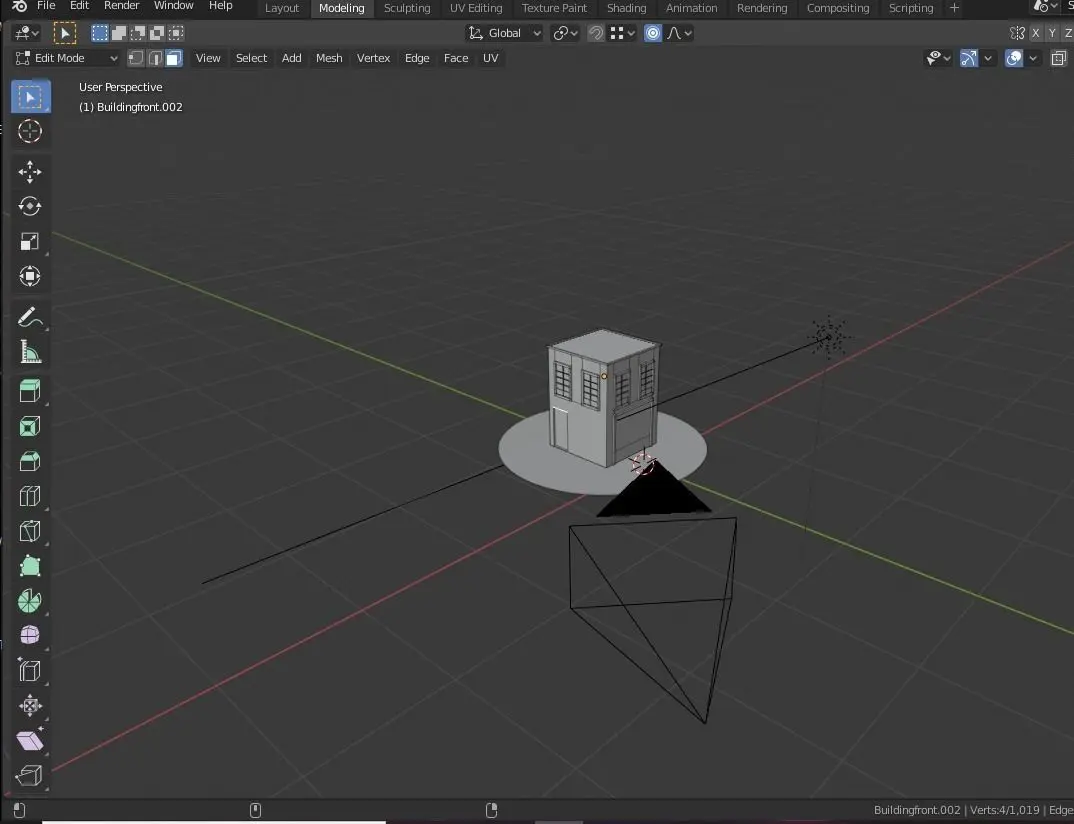Add a new workspace tab
Image resolution: width=1074 pixels, height=824 pixels.
point(954,8)
